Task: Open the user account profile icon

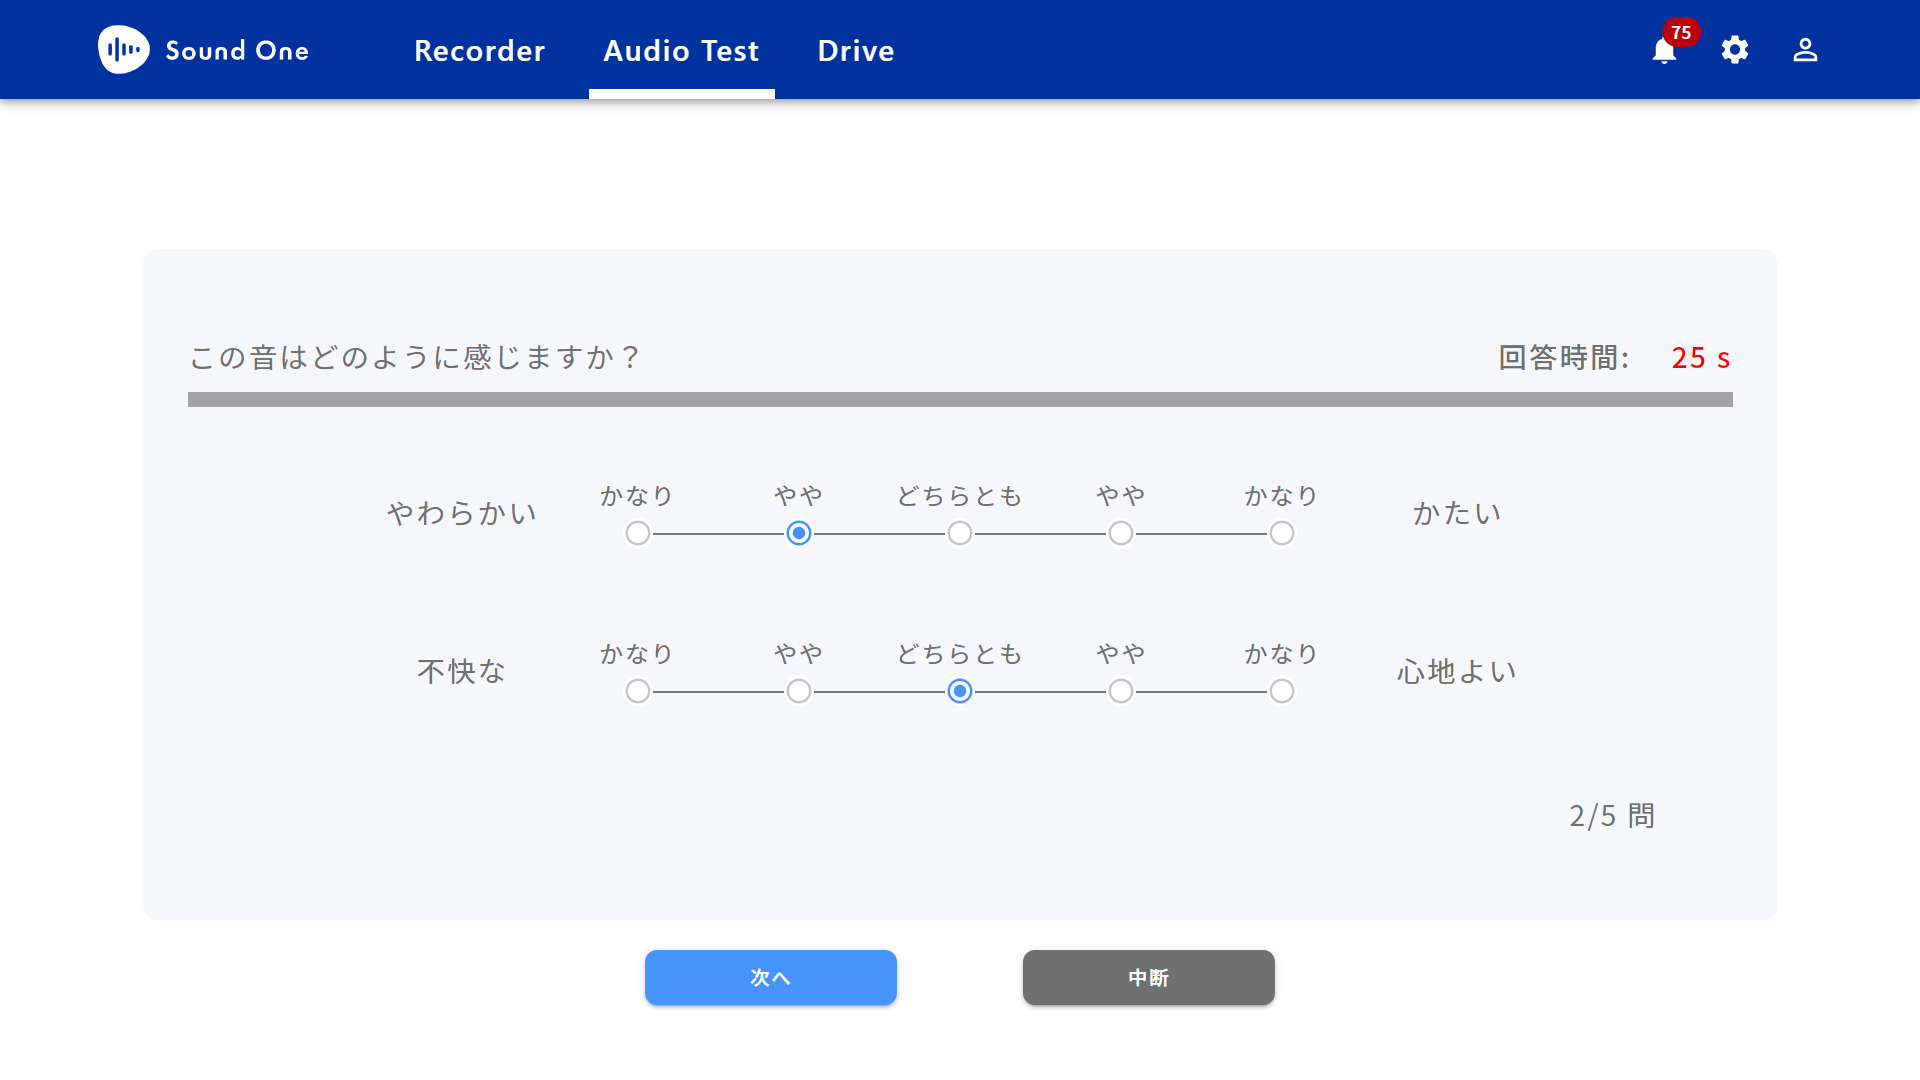Action: tap(1805, 50)
